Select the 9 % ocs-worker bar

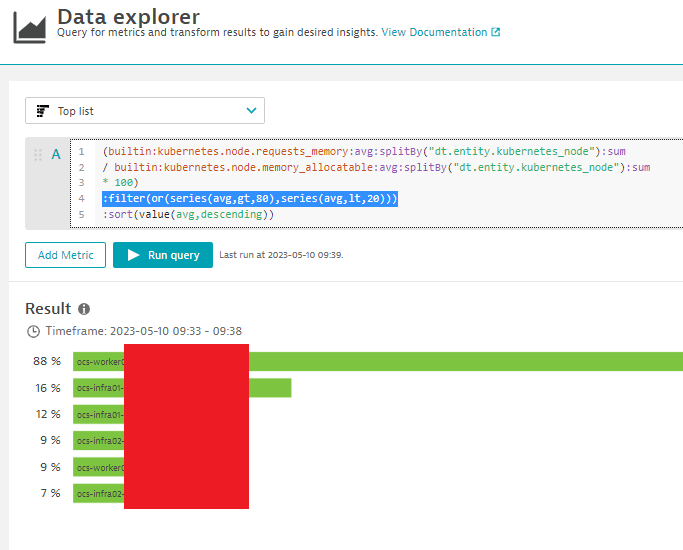click(x=98, y=467)
